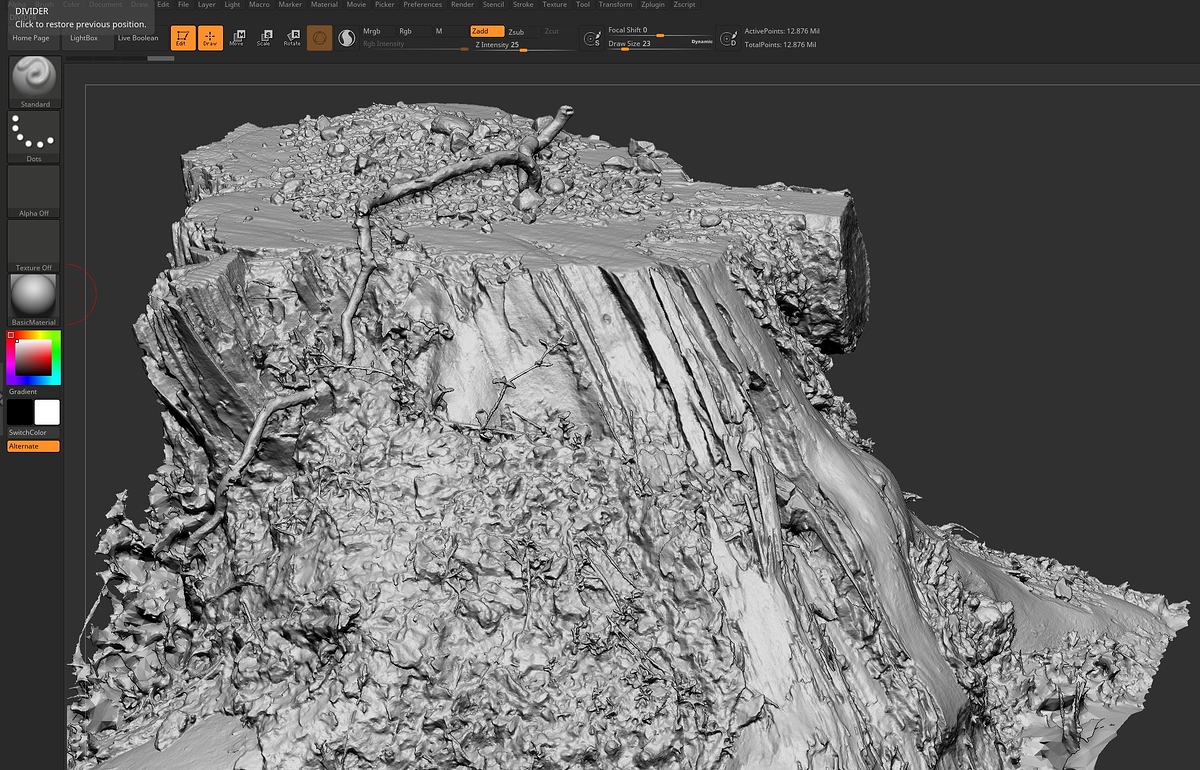Toggle Zadd sculpting mode

click(487, 32)
